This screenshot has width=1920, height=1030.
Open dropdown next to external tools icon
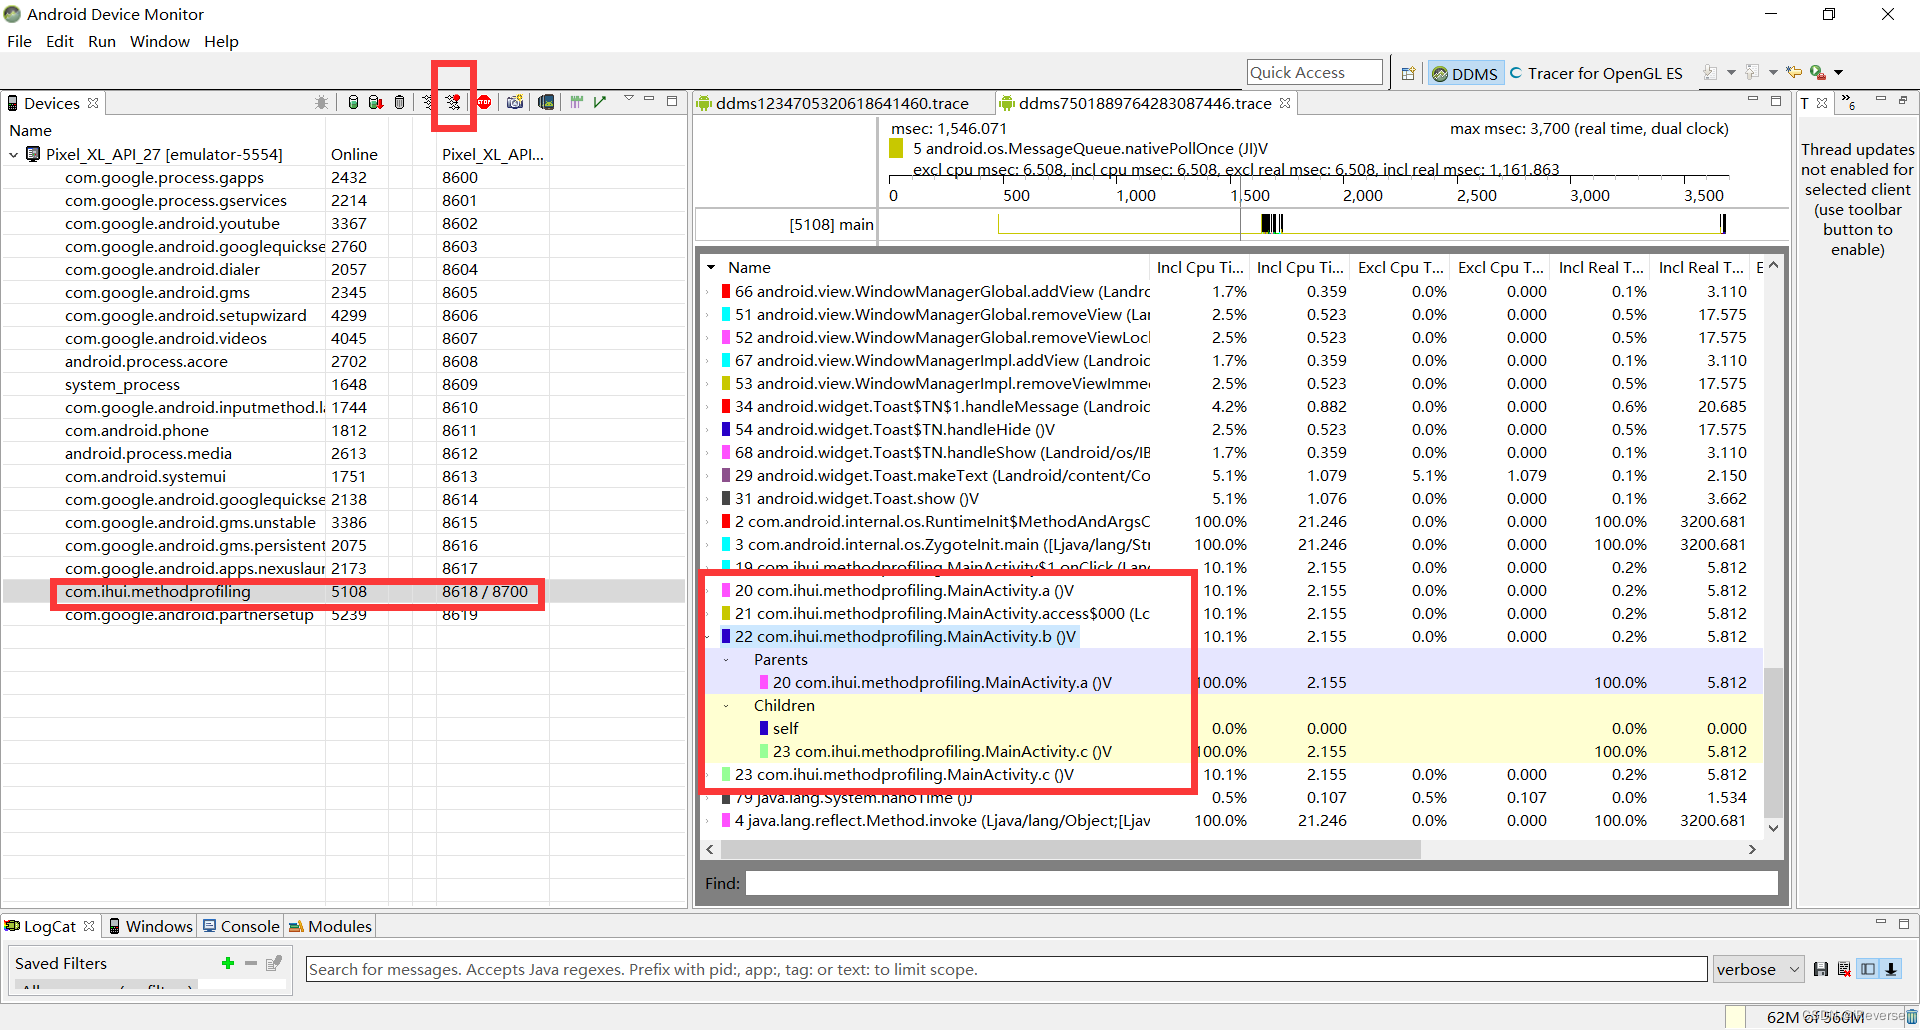tap(1838, 73)
